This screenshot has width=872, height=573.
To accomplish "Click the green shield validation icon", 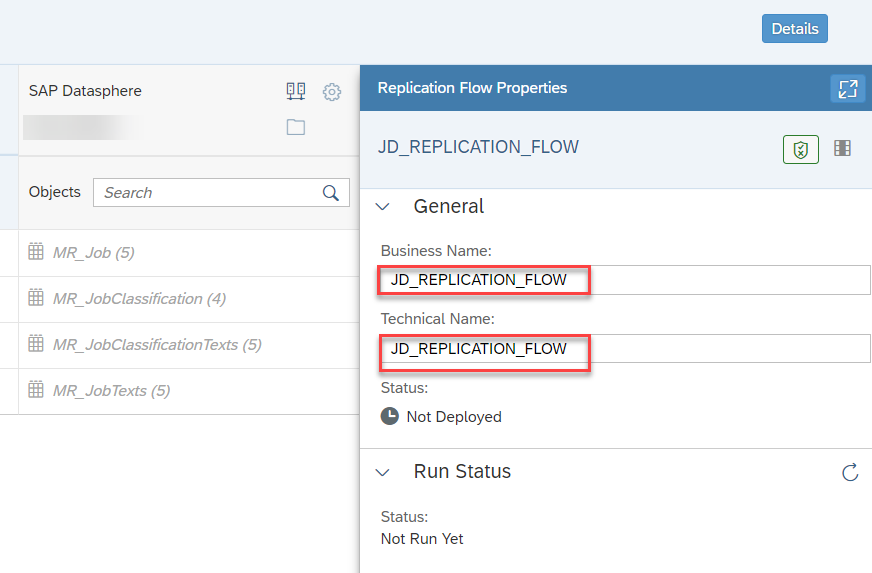I will (801, 149).
